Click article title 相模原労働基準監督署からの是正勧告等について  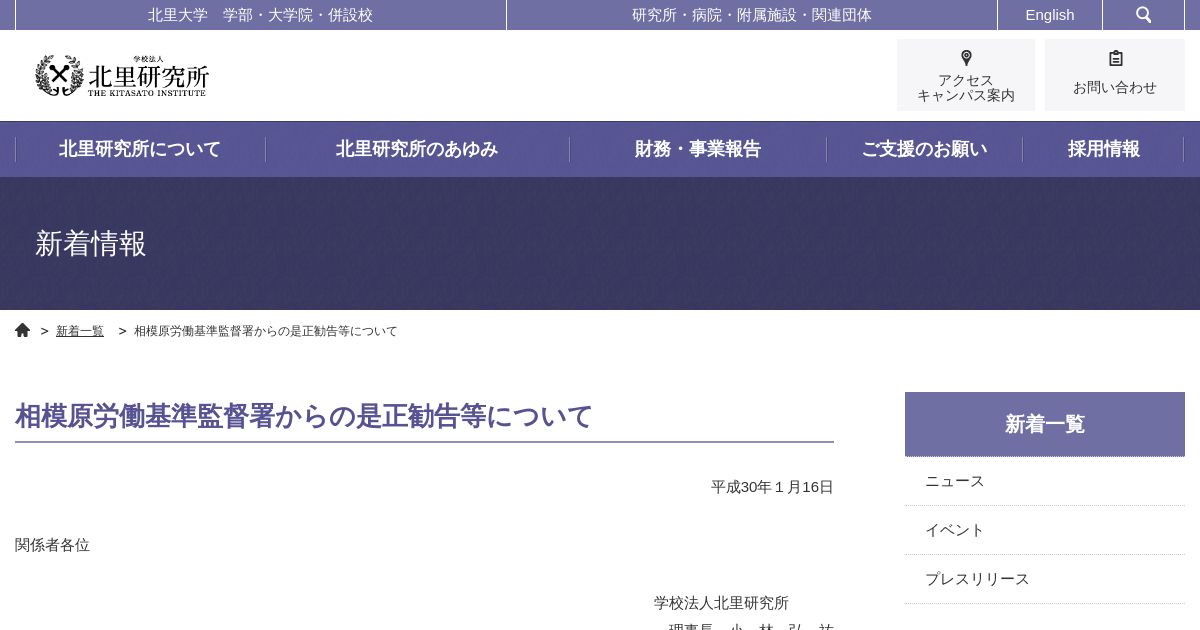click(x=304, y=416)
